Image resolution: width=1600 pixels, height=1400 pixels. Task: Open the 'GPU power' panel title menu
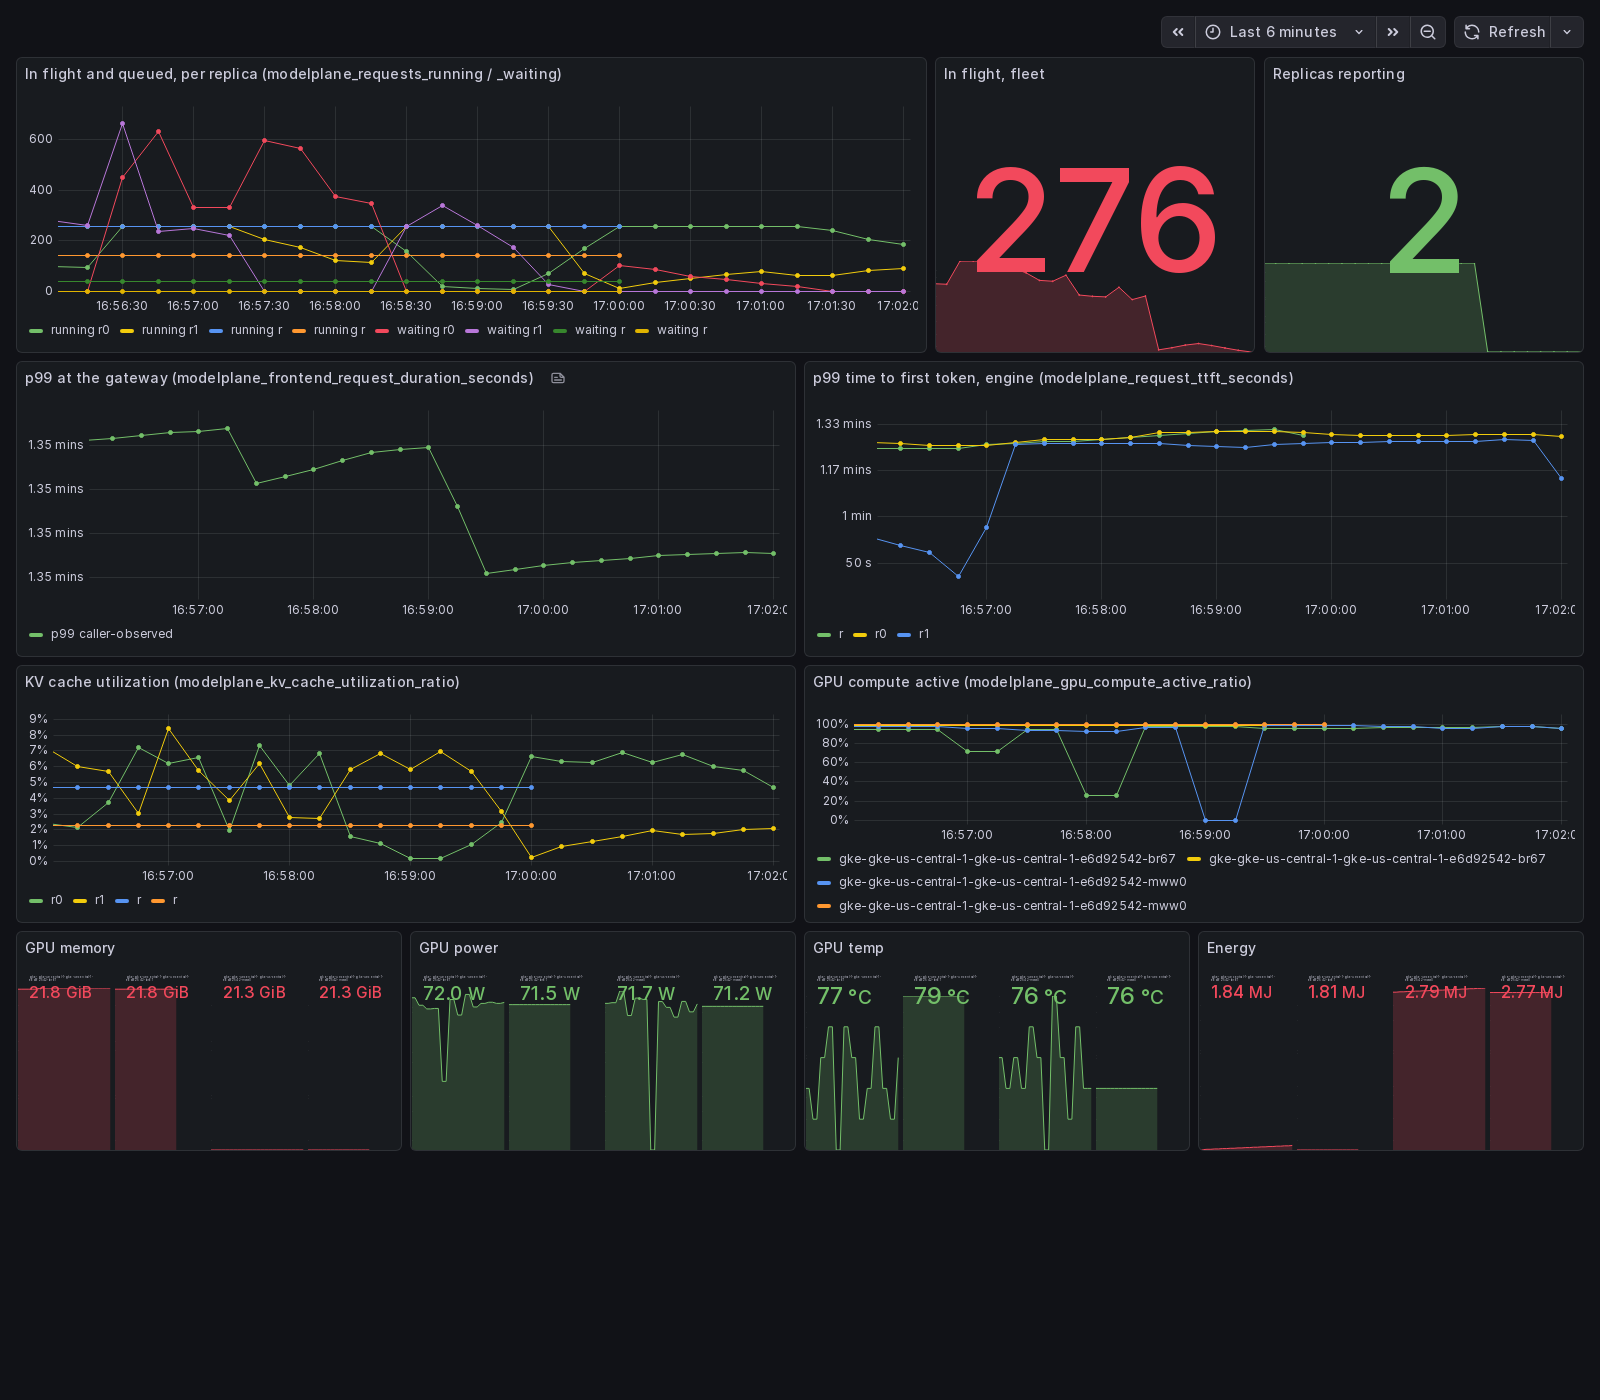tap(458, 948)
